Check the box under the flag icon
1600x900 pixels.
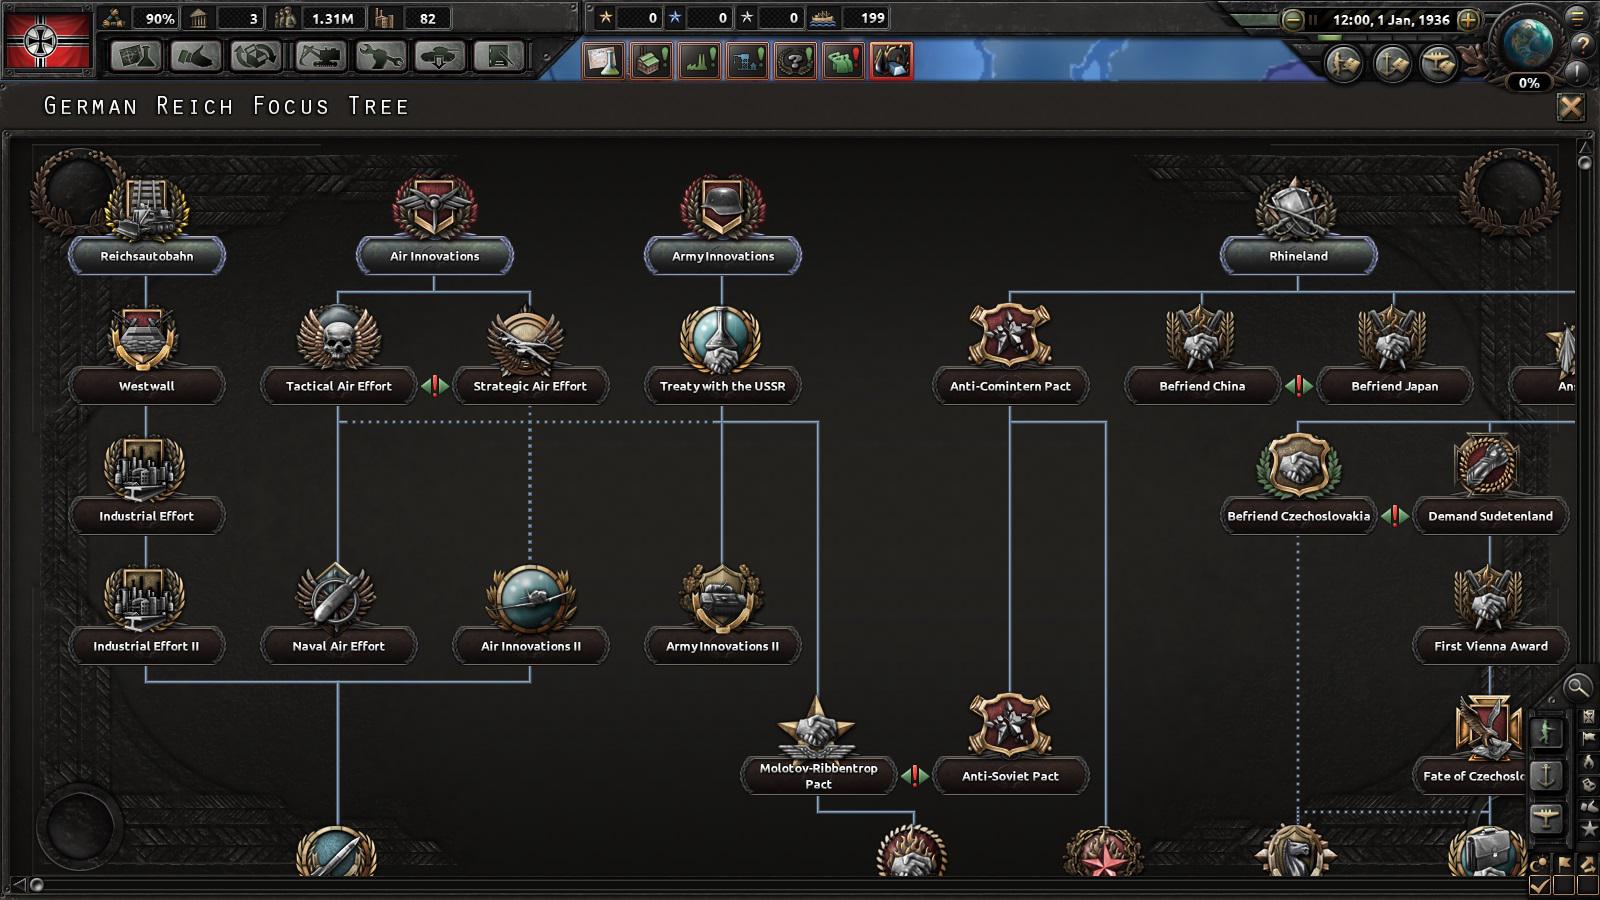click(x=1564, y=885)
